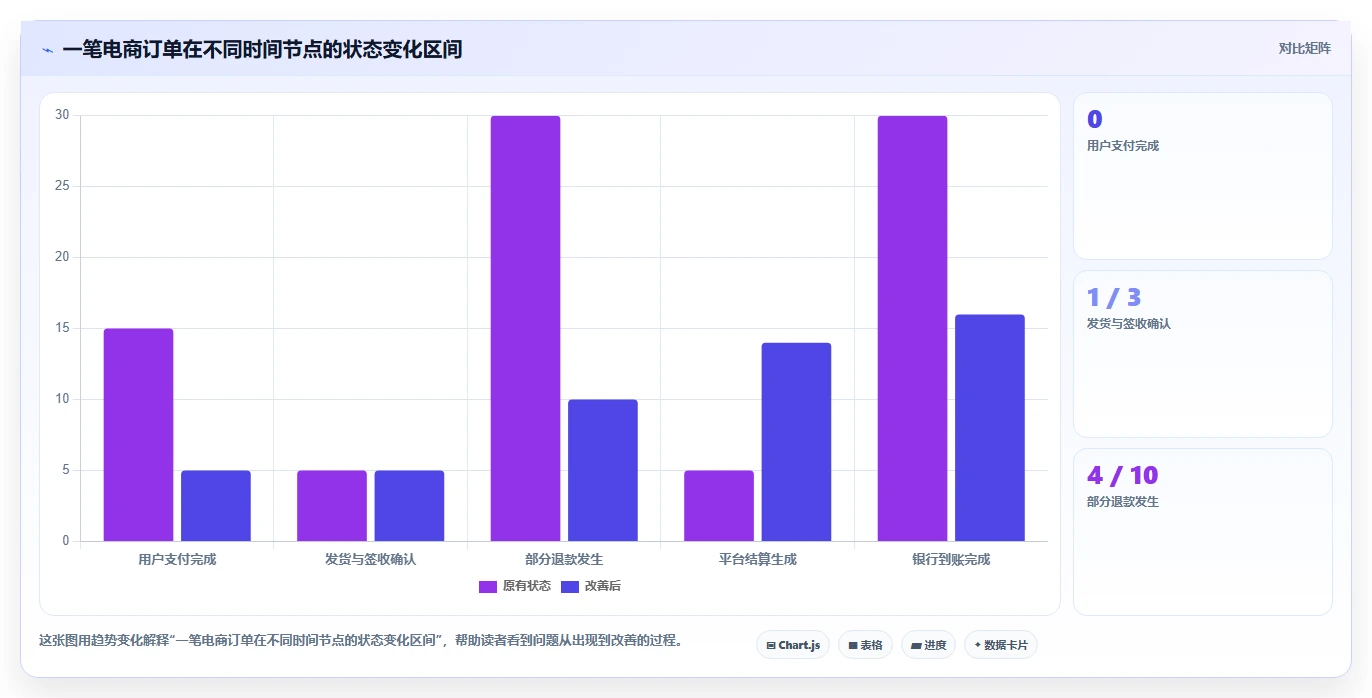Click the purple 银行到账完成 bar
This screenshot has width=1372, height=698.
point(912,329)
